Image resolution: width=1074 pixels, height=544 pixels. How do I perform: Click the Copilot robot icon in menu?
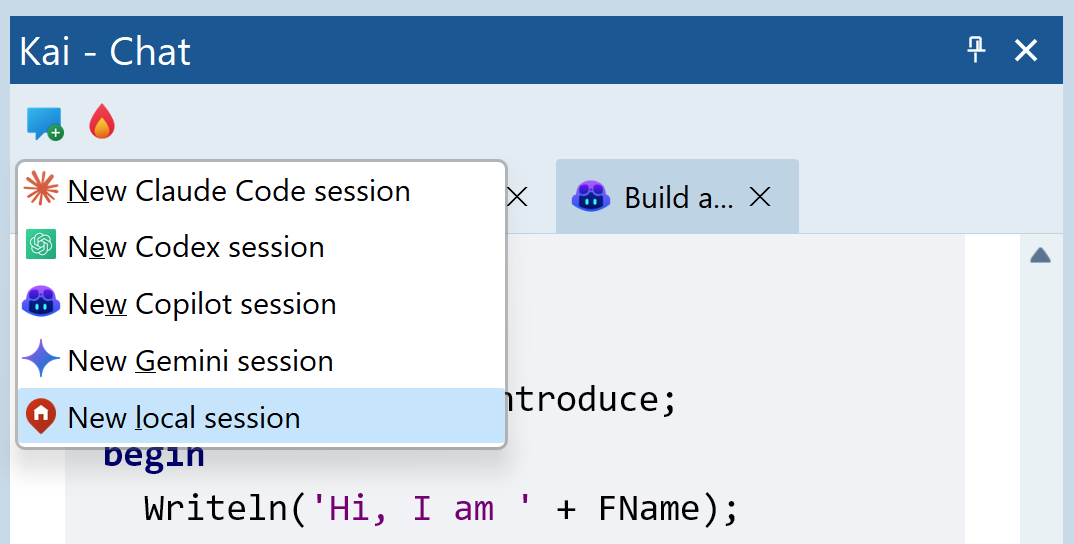[40, 301]
